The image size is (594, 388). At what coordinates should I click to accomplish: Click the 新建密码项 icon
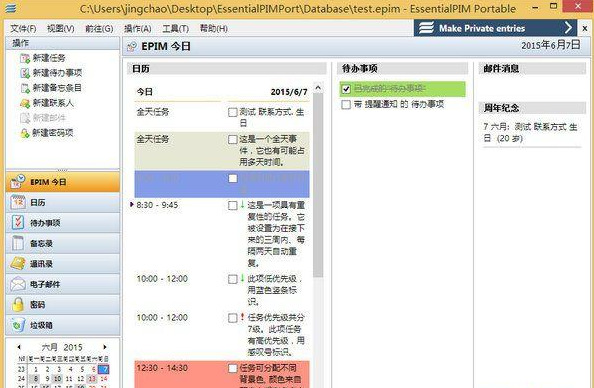click(25, 133)
